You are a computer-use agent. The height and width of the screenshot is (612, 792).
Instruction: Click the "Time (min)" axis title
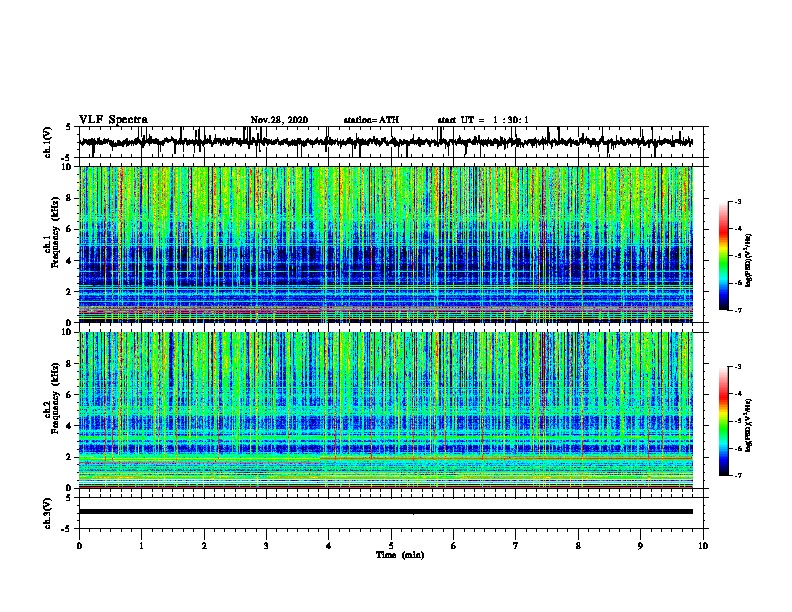[400, 555]
